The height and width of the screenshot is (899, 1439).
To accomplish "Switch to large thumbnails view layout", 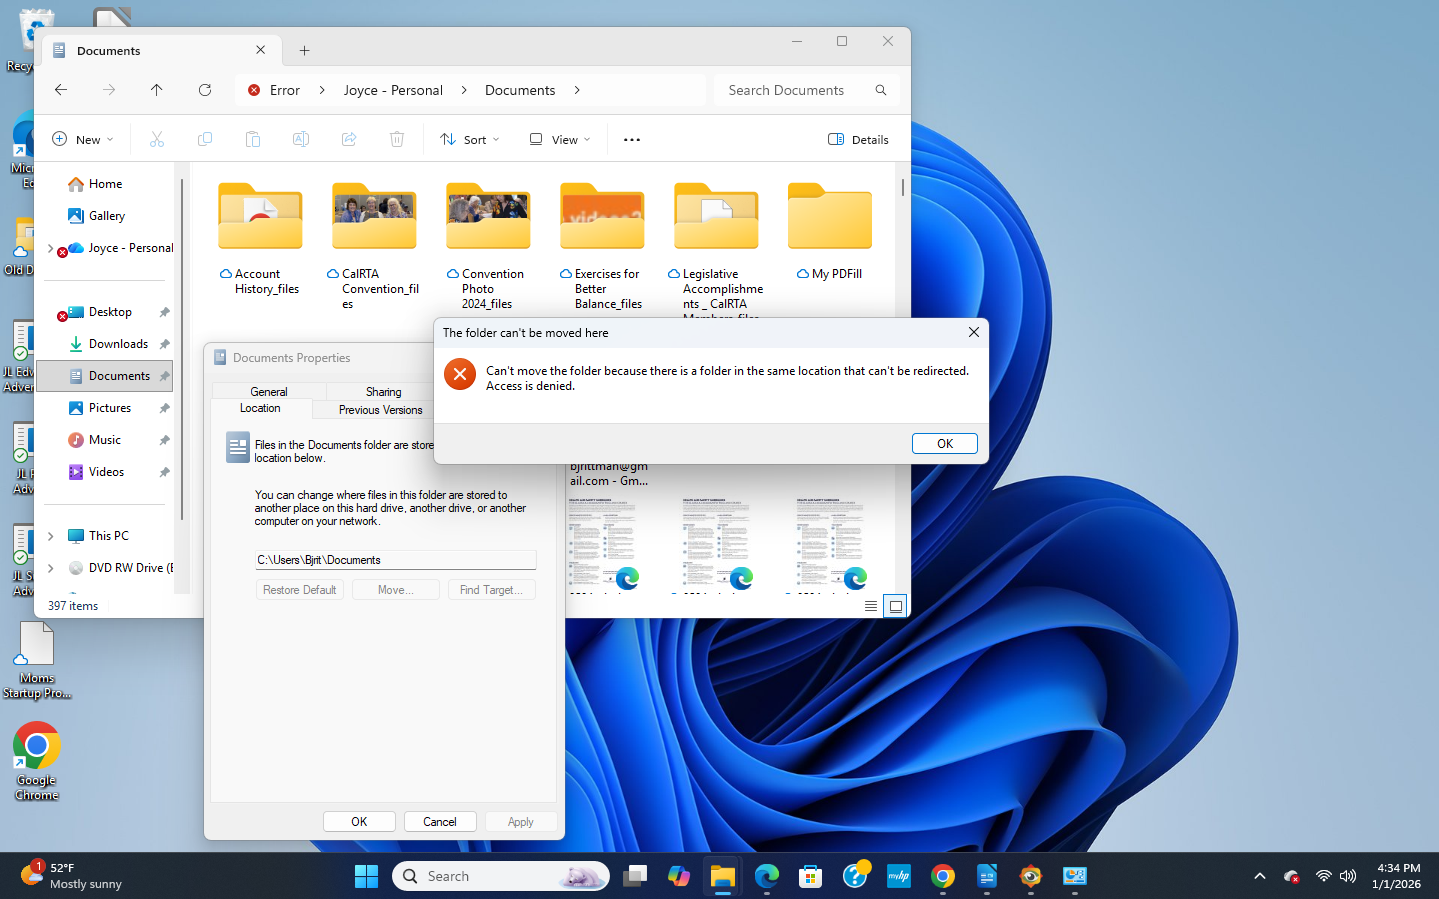I will (896, 606).
